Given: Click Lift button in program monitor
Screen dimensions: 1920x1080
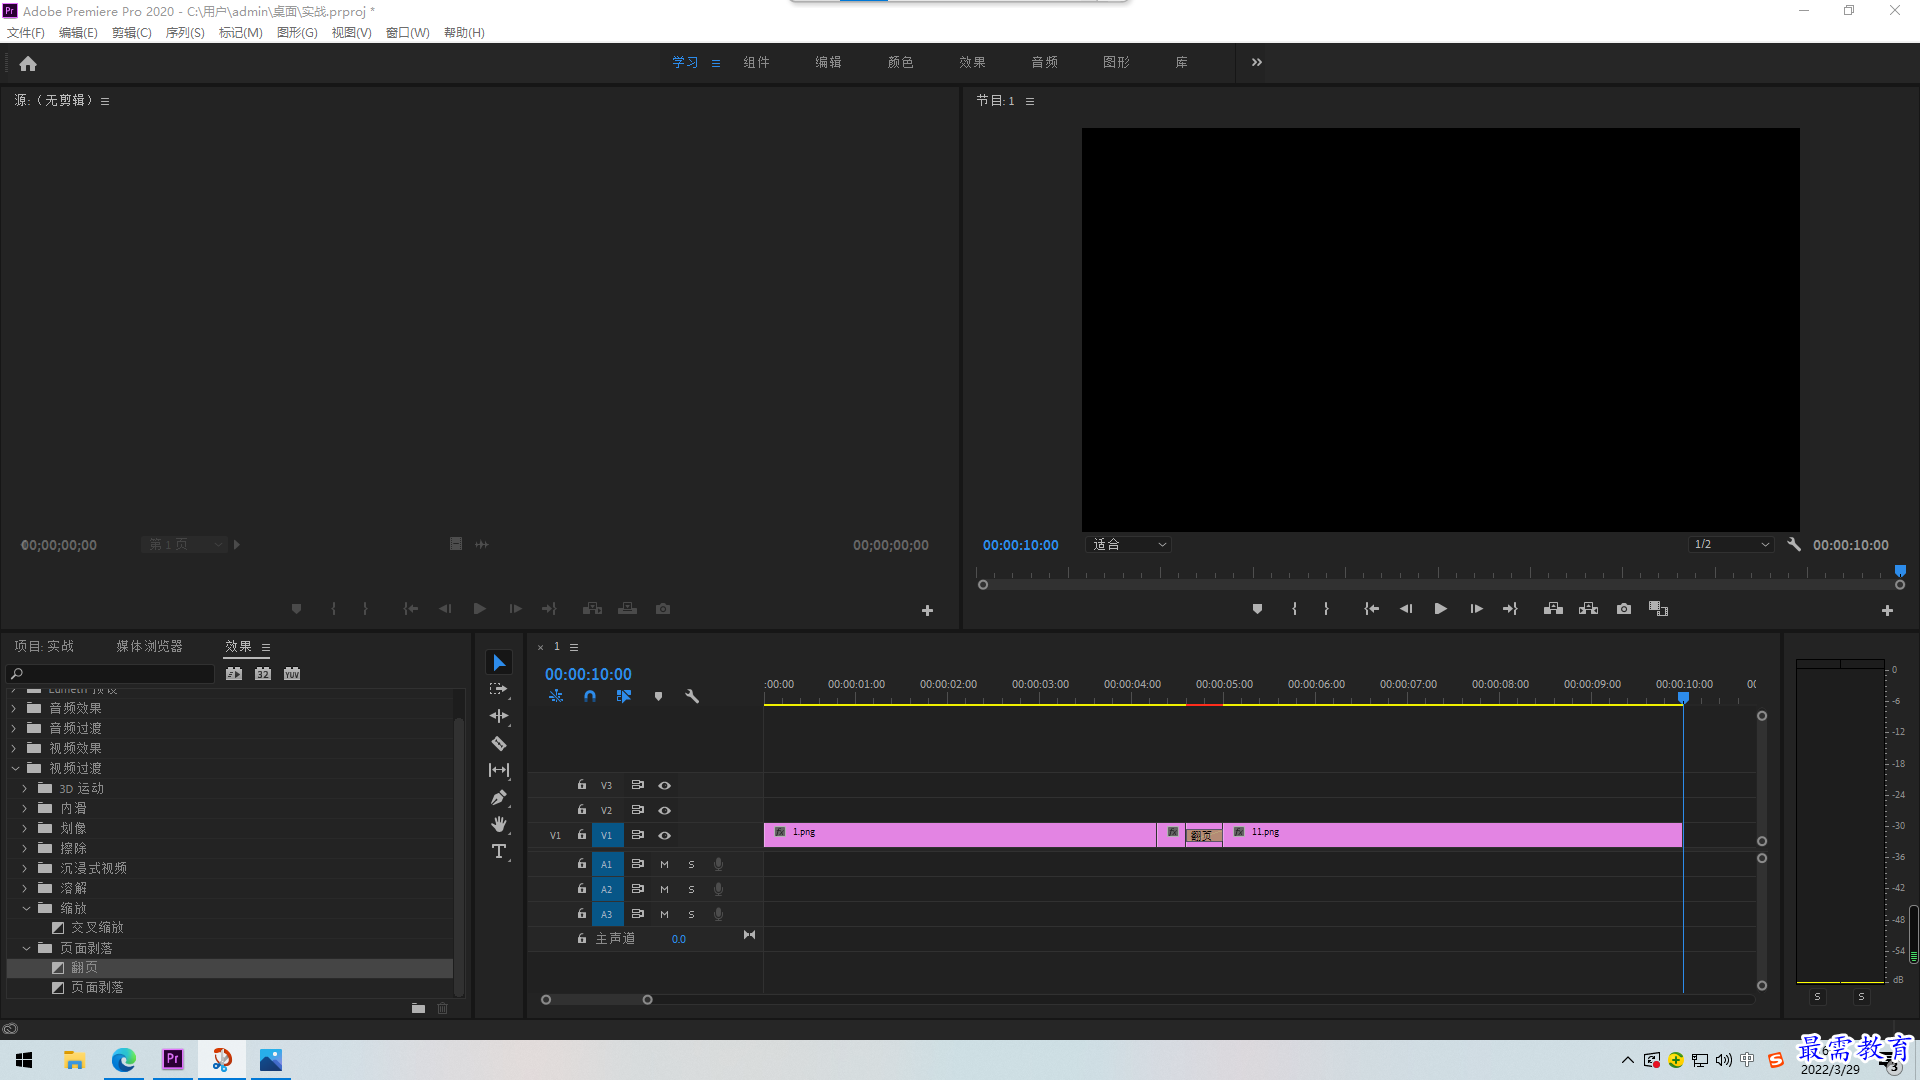Looking at the screenshot, I should pyautogui.click(x=1553, y=608).
